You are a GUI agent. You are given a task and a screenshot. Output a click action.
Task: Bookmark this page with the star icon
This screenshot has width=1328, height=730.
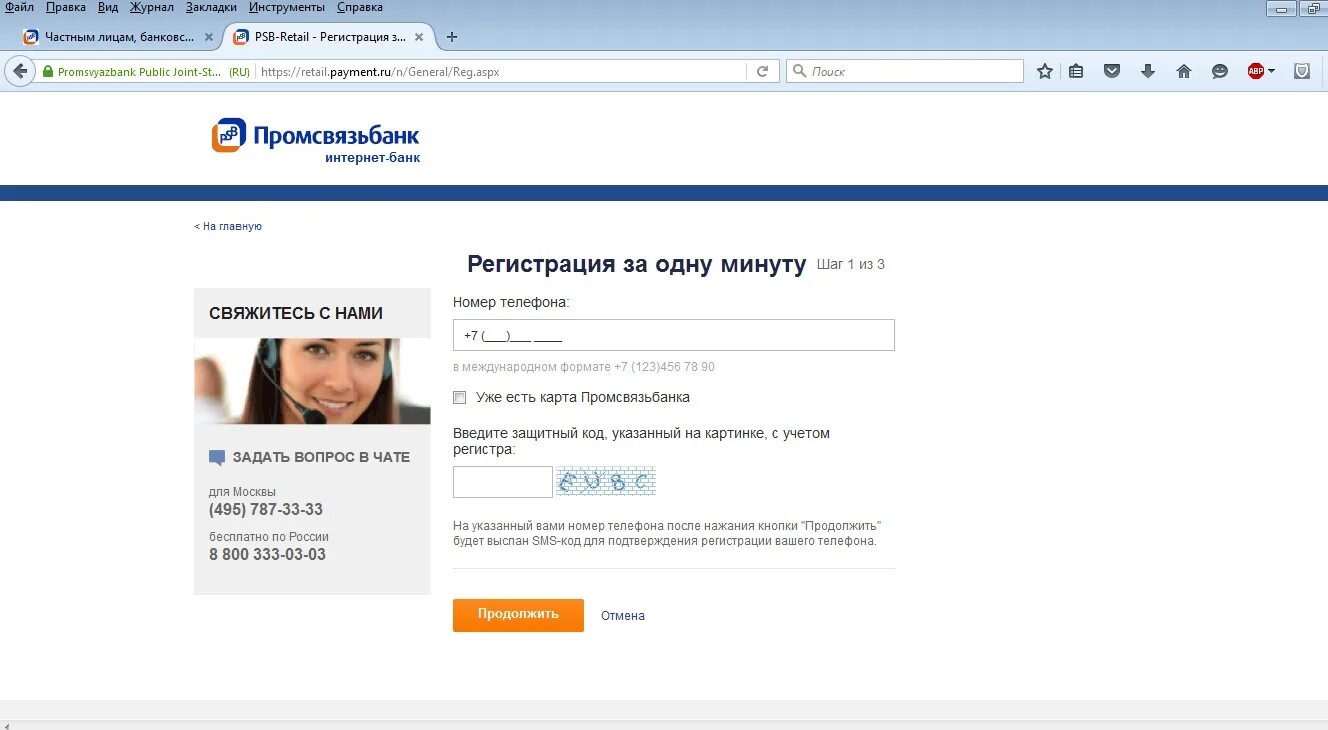pos(1045,71)
